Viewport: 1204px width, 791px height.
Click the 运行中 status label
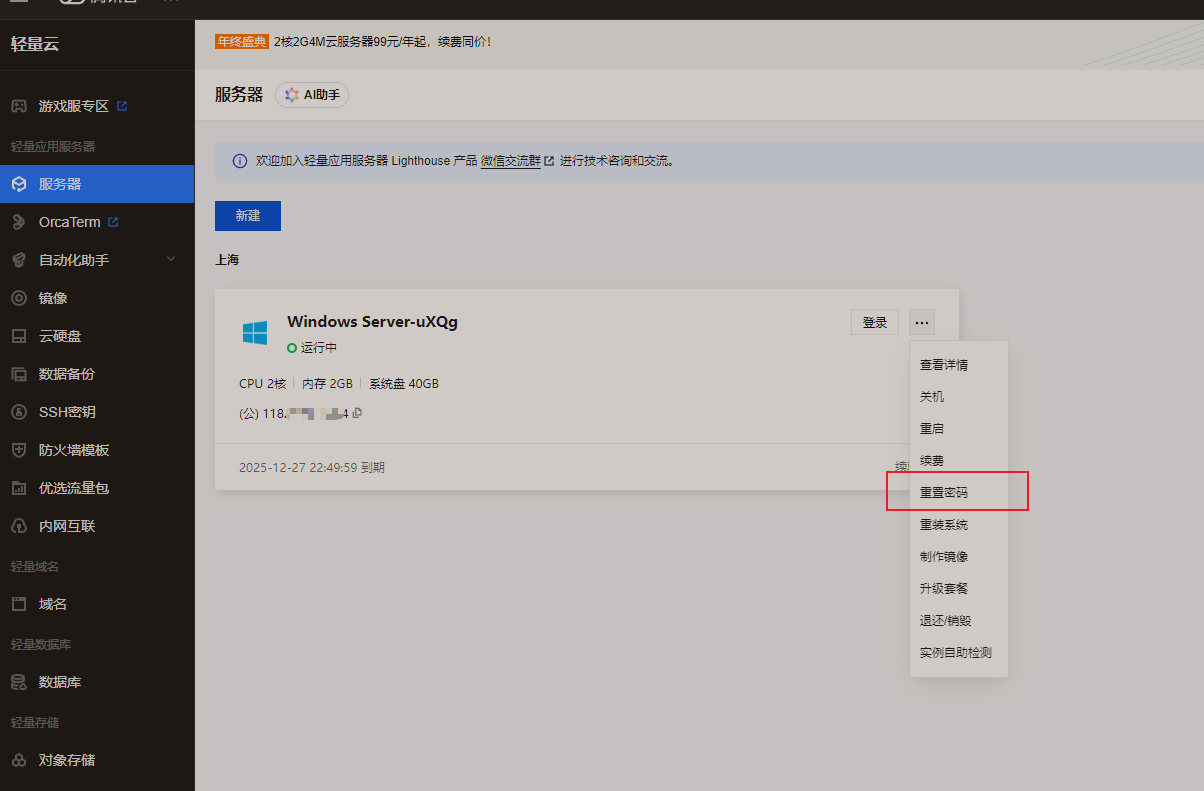tap(319, 348)
